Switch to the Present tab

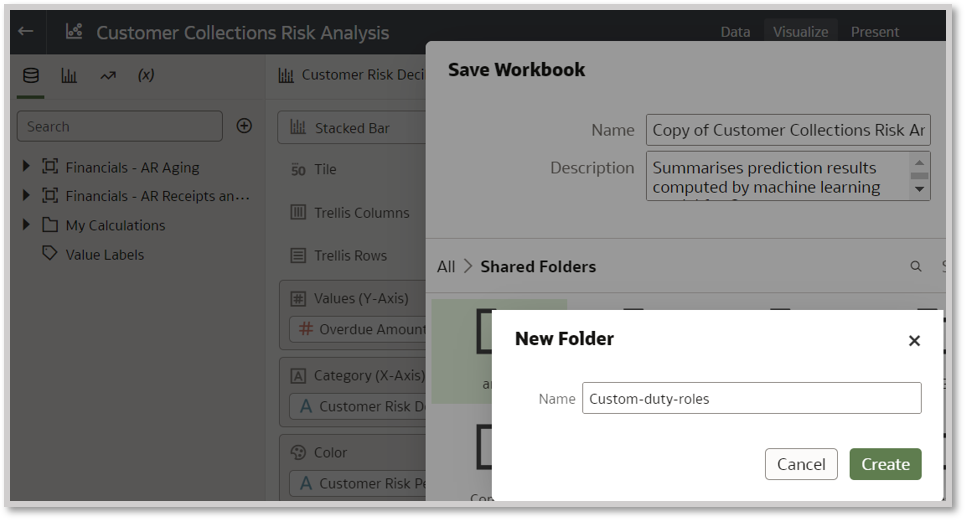pos(875,32)
